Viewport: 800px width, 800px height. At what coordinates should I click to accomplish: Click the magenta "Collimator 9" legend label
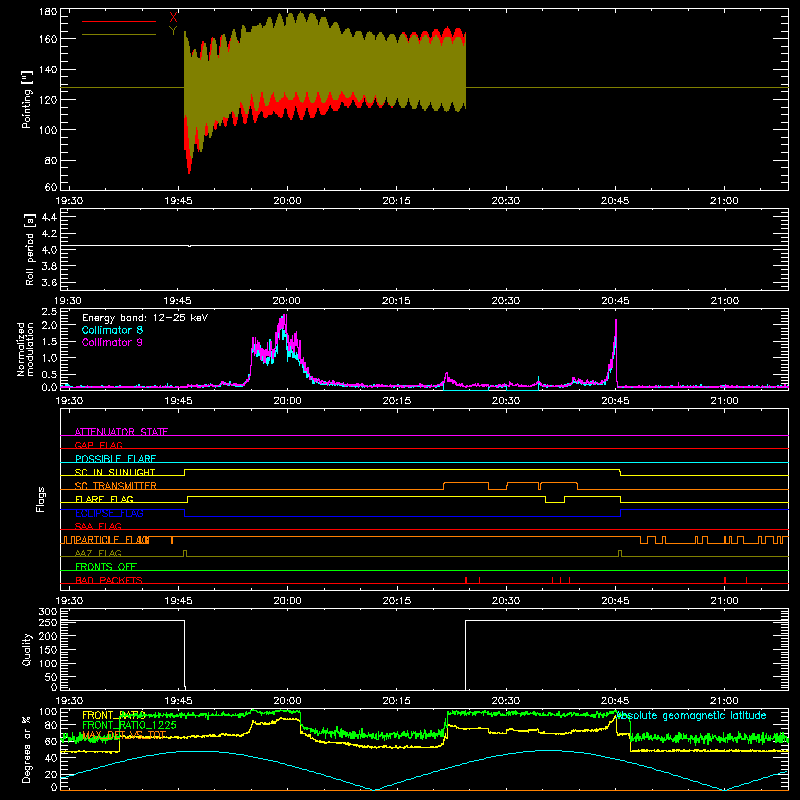112,342
